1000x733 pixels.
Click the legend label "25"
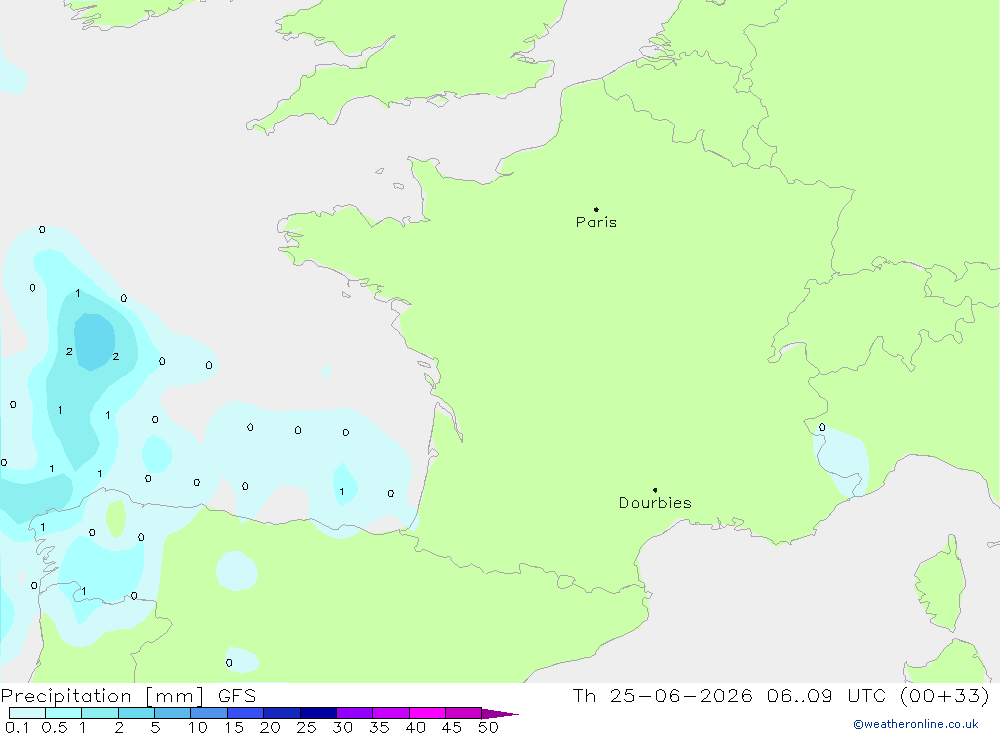click(307, 727)
